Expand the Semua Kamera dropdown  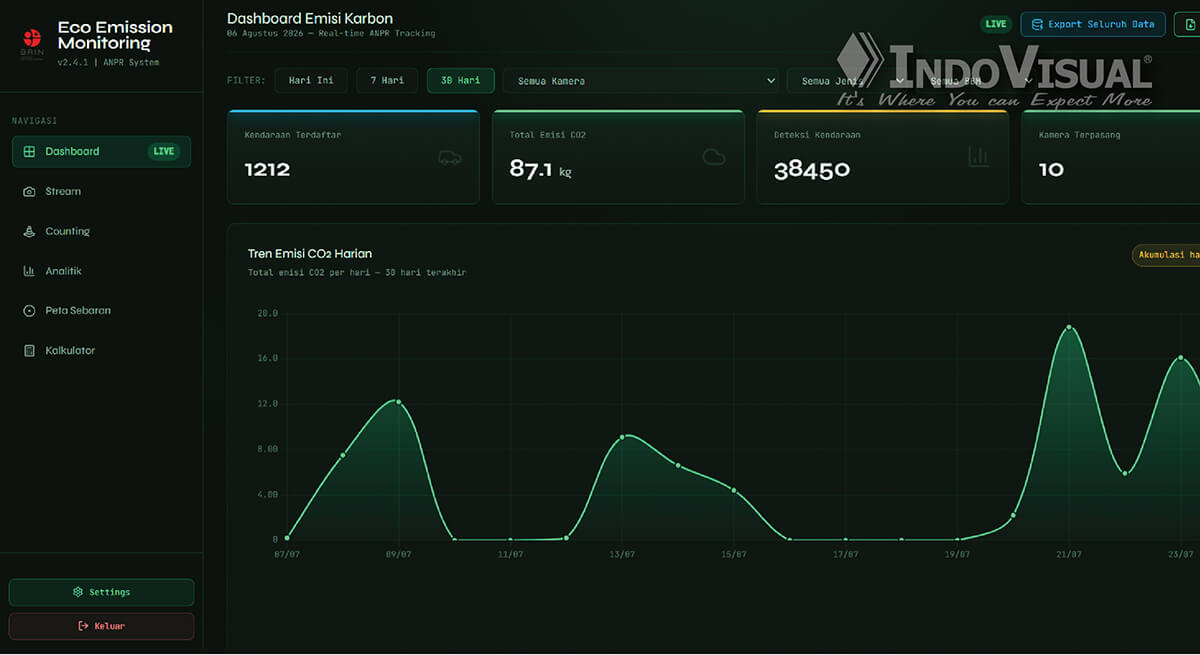click(641, 80)
